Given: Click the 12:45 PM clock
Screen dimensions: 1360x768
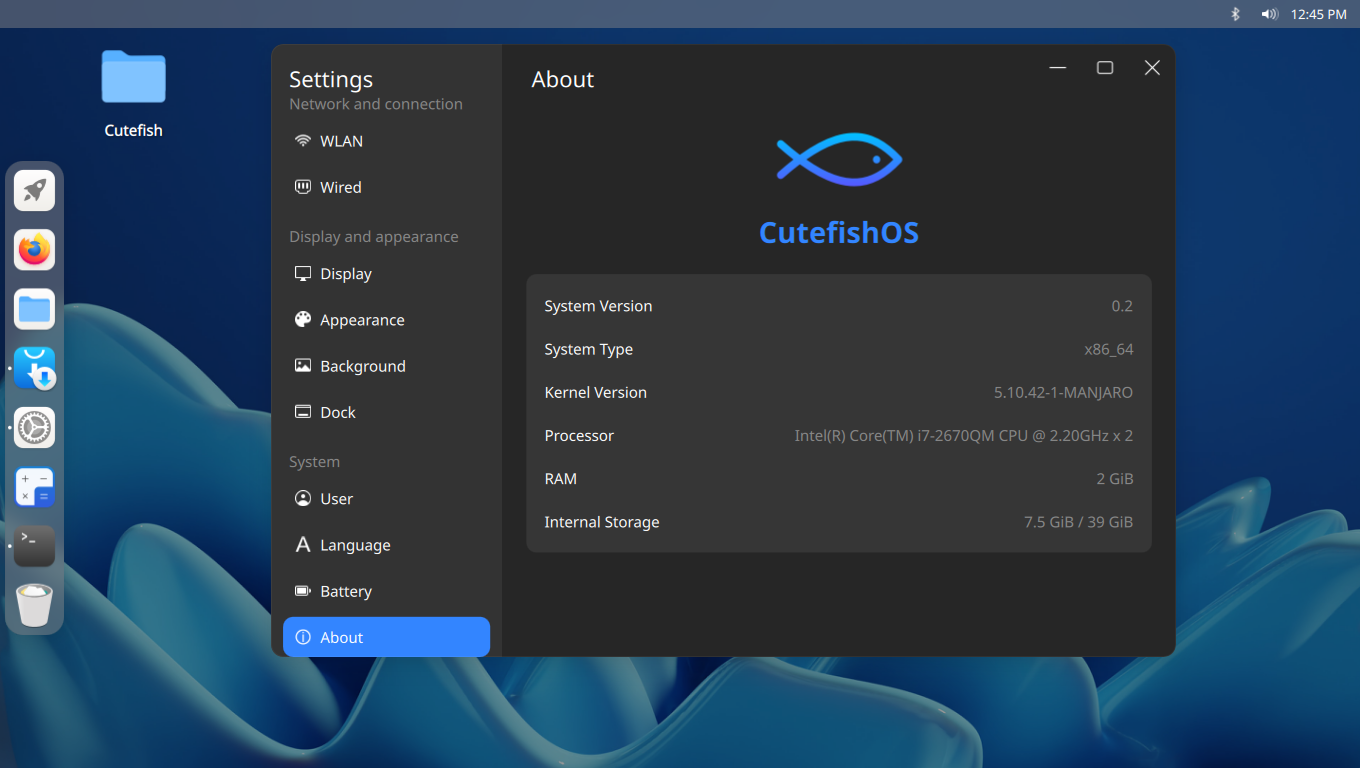Looking at the screenshot, I should pyautogui.click(x=1318, y=14).
